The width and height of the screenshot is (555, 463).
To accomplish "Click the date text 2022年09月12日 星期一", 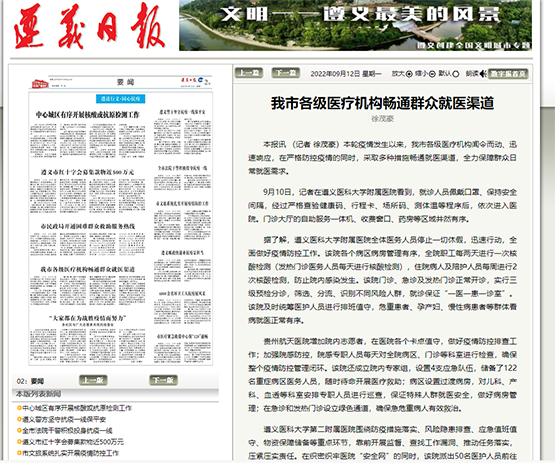I will pyautogui.click(x=346, y=74).
